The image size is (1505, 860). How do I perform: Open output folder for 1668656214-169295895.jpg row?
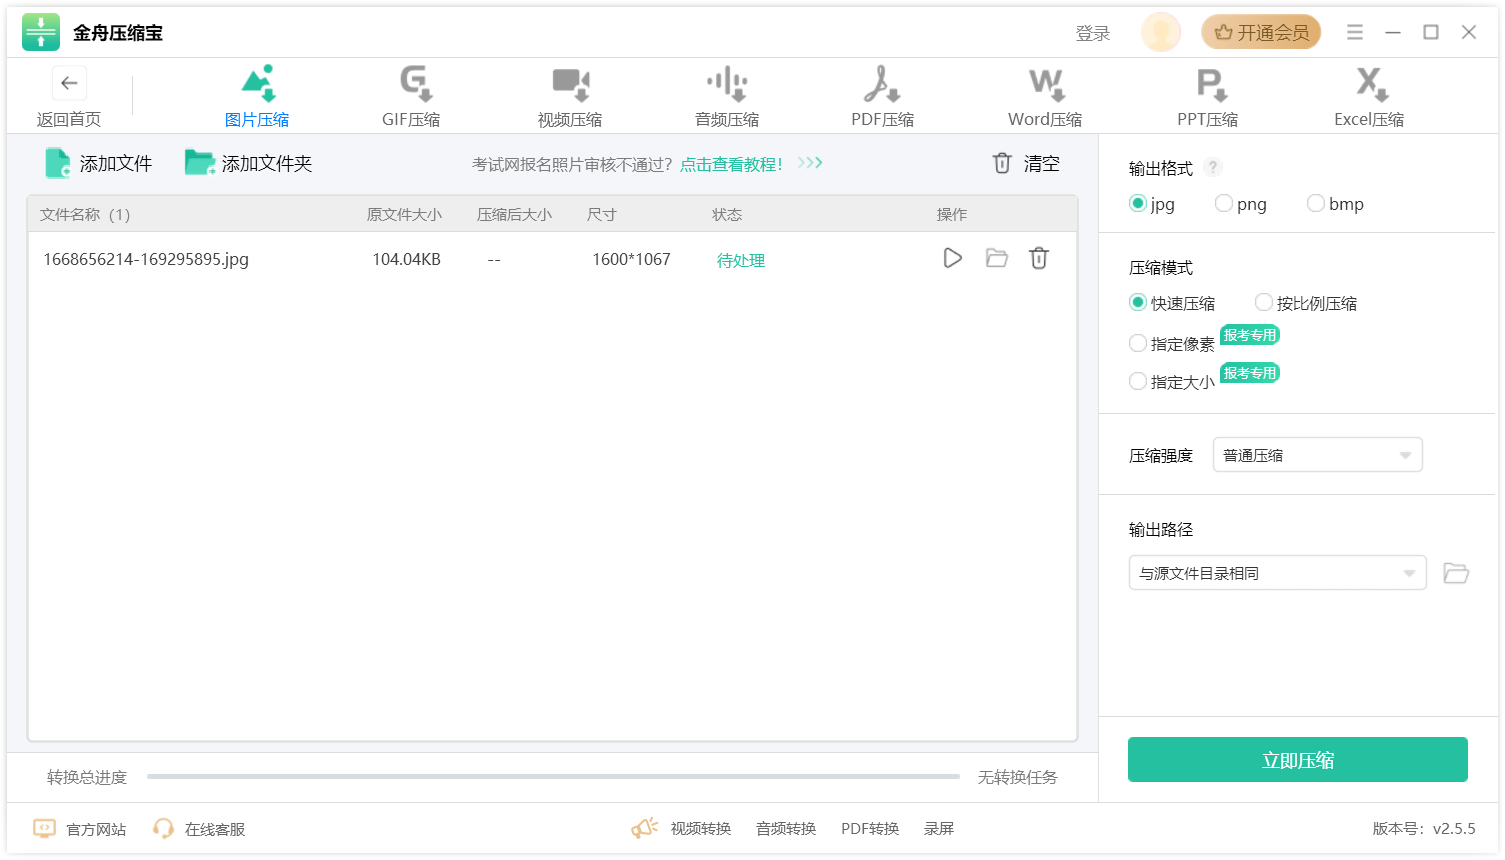[996, 258]
